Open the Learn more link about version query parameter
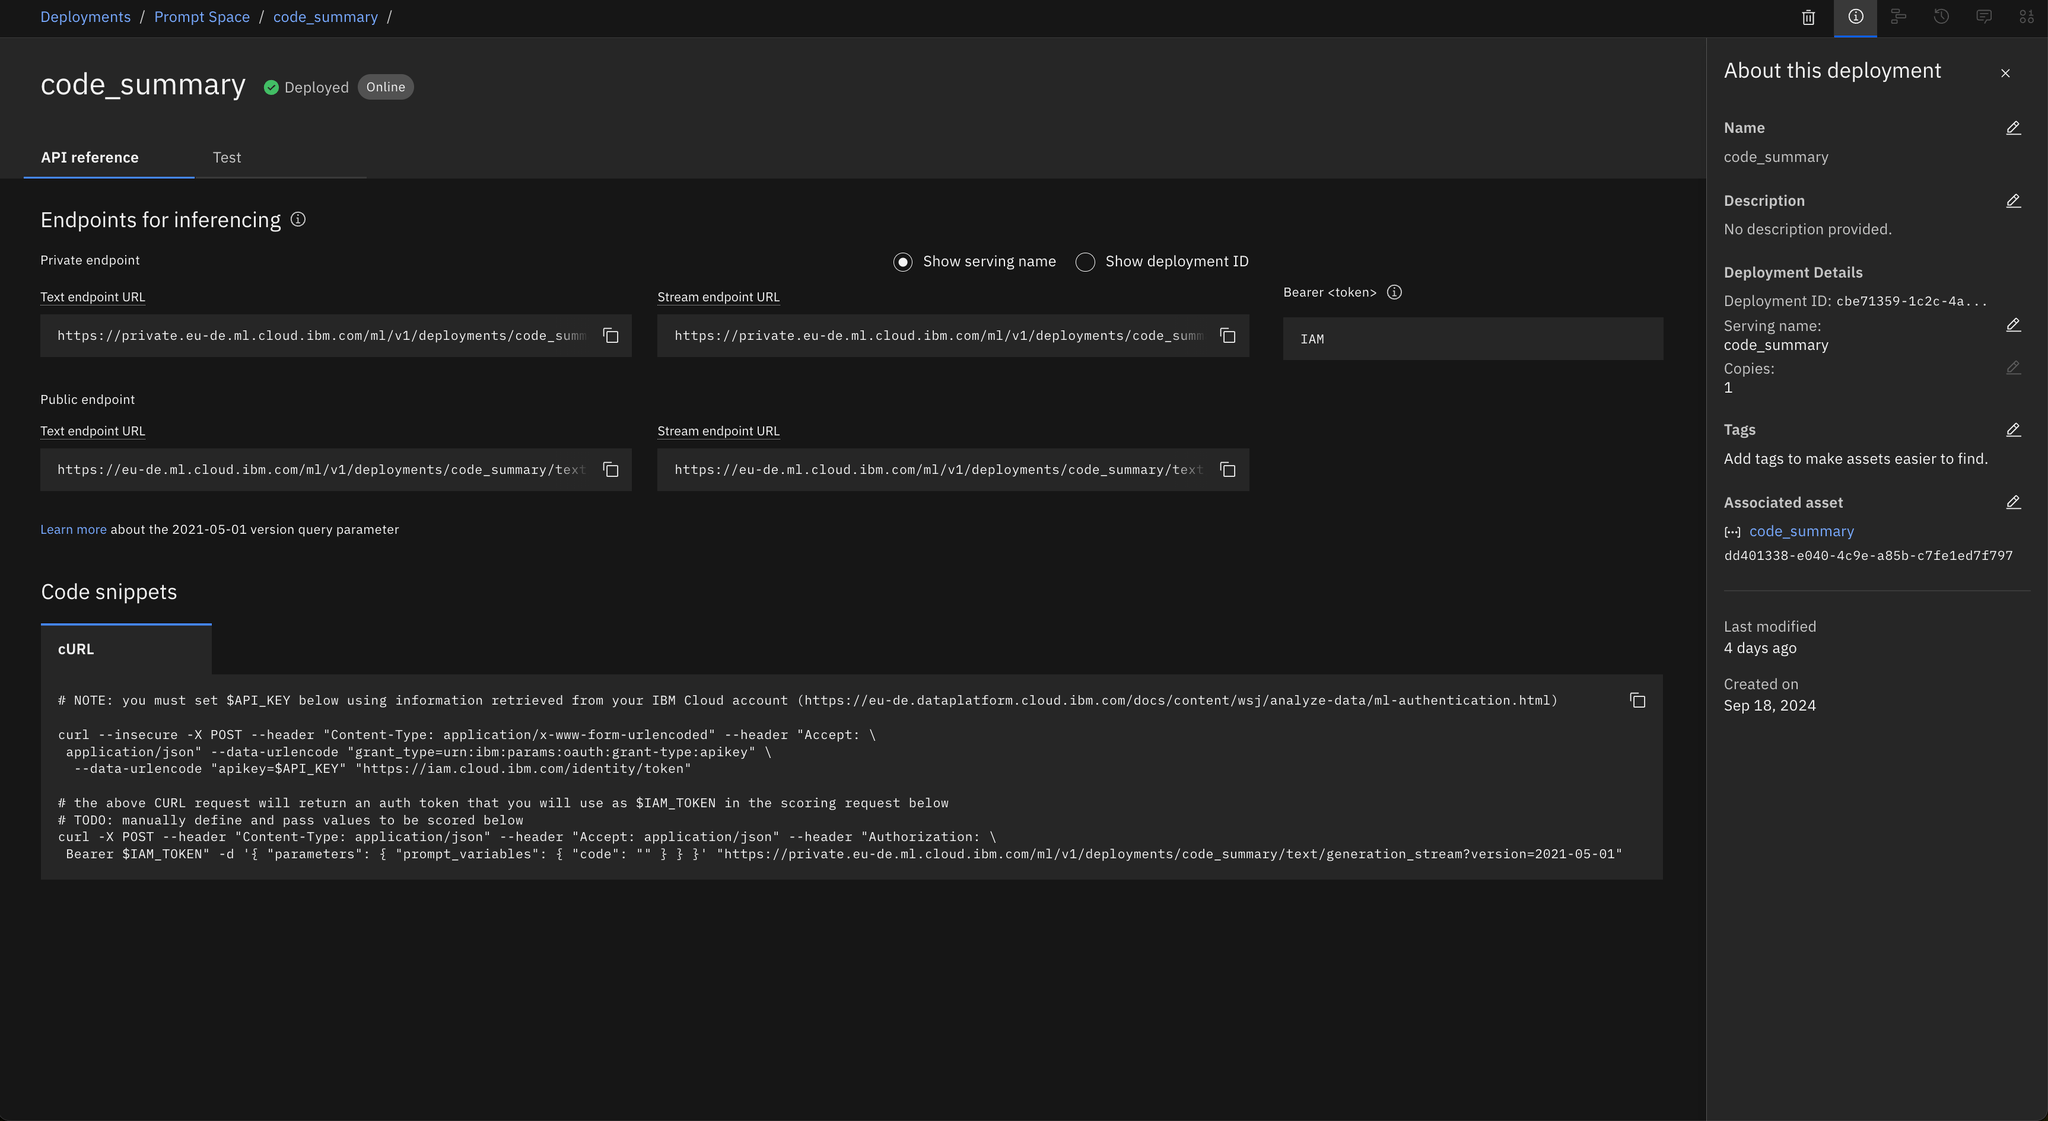Screen dimensions: 2048x1121 tap(73, 529)
